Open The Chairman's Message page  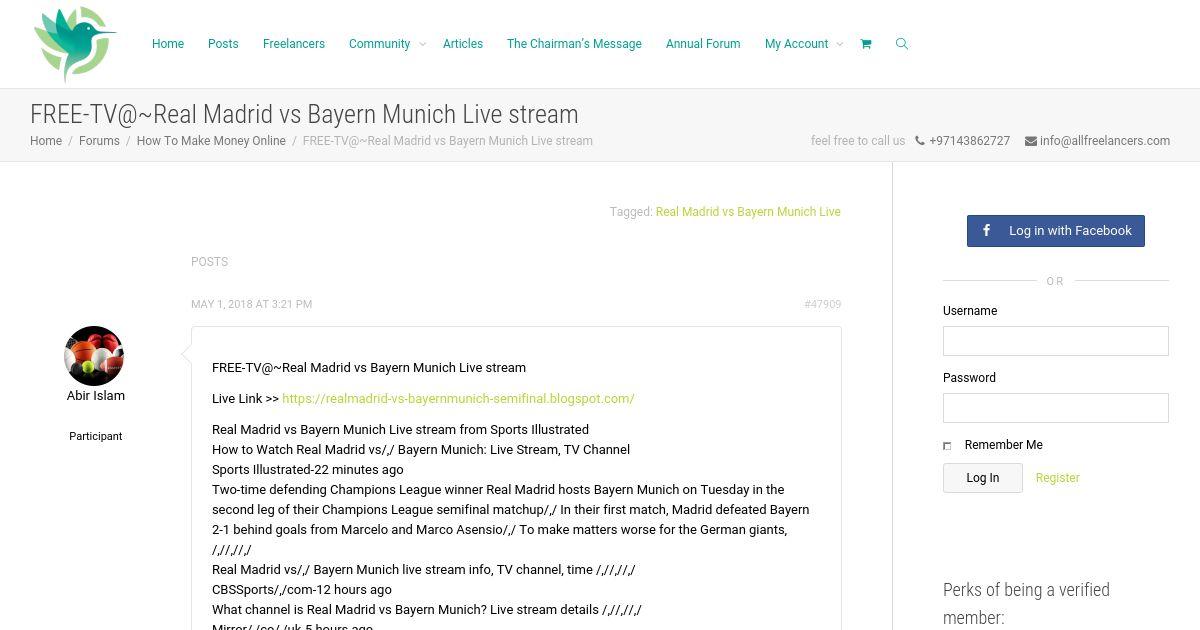574,44
